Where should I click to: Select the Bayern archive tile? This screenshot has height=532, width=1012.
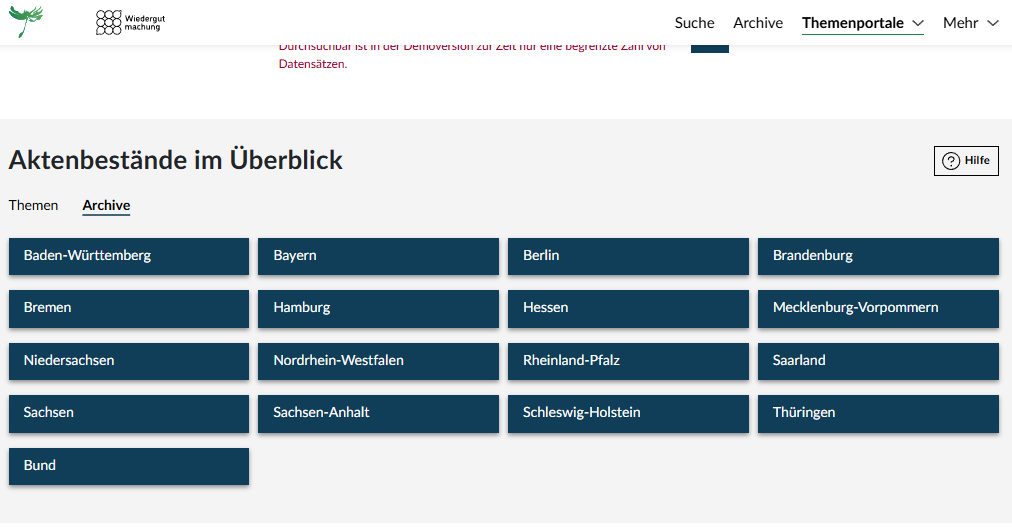[378, 256]
